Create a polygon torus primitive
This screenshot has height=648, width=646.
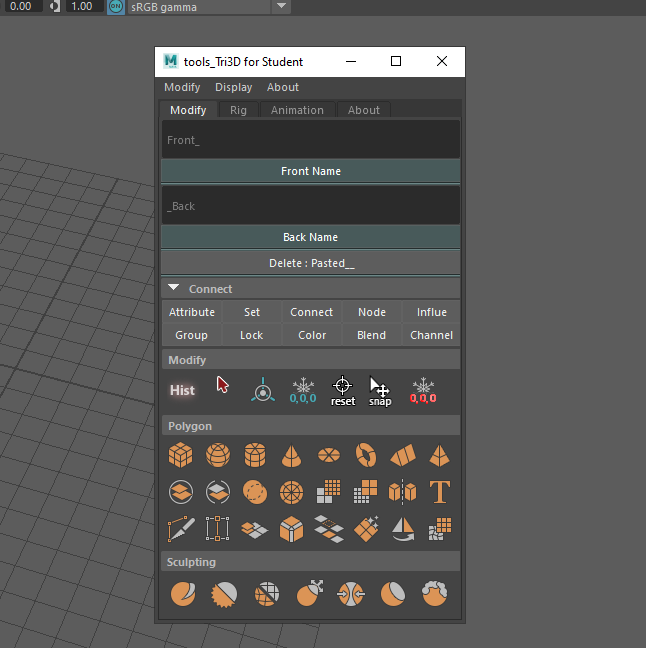366,455
